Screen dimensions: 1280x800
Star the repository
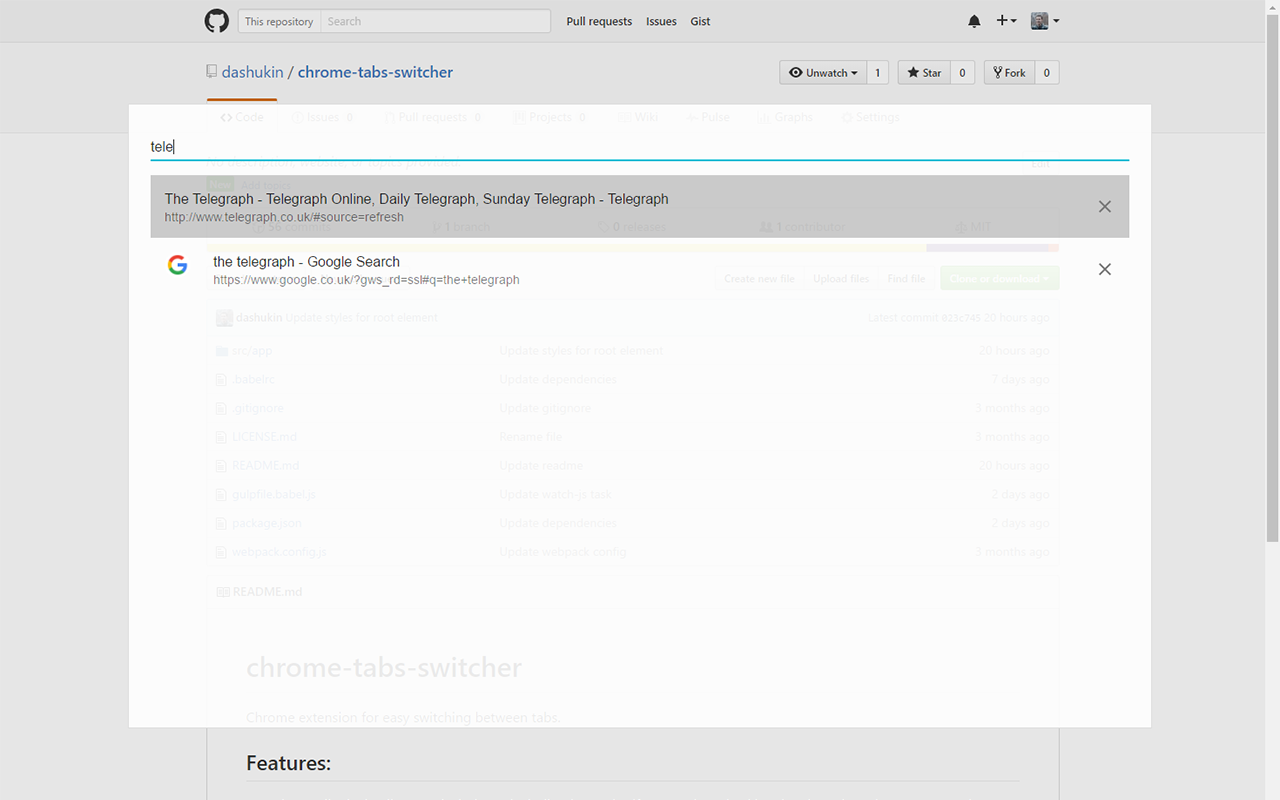point(924,73)
